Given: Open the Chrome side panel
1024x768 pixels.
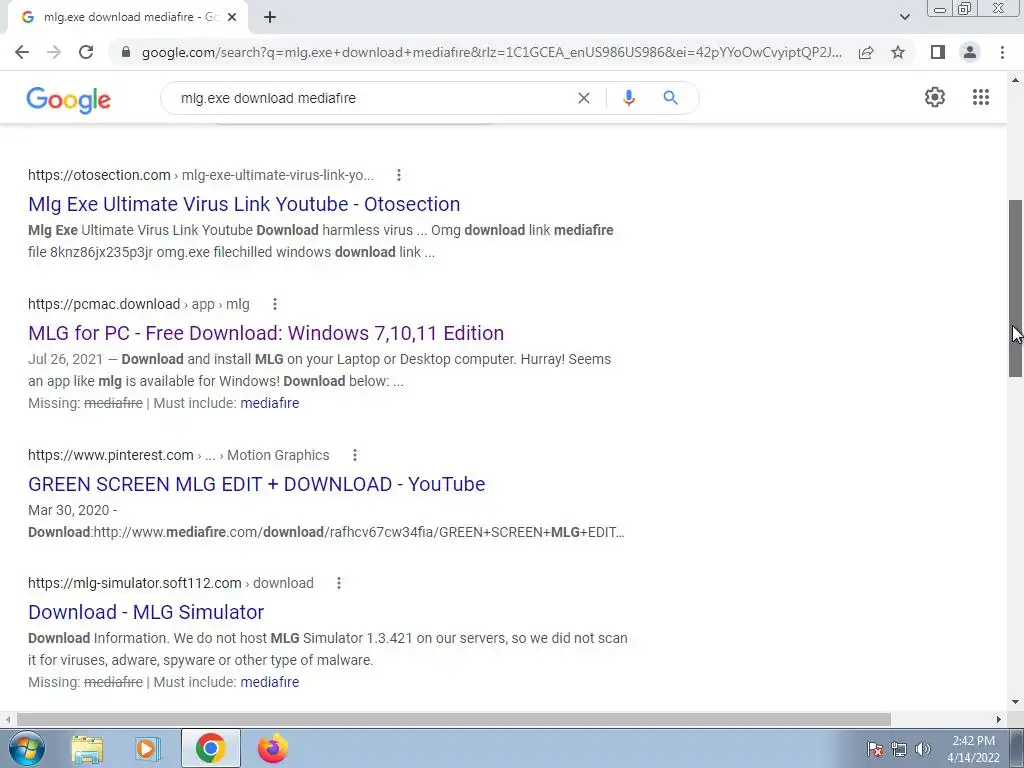Looking at the screenshot, I should pyautogui.click(x=938, y=52).
